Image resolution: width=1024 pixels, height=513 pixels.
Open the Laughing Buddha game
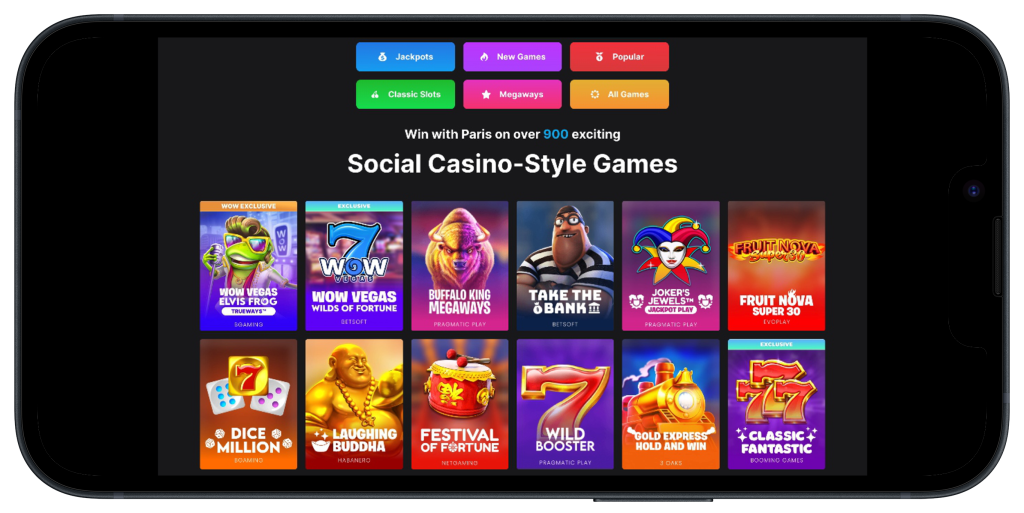[354, 404]
